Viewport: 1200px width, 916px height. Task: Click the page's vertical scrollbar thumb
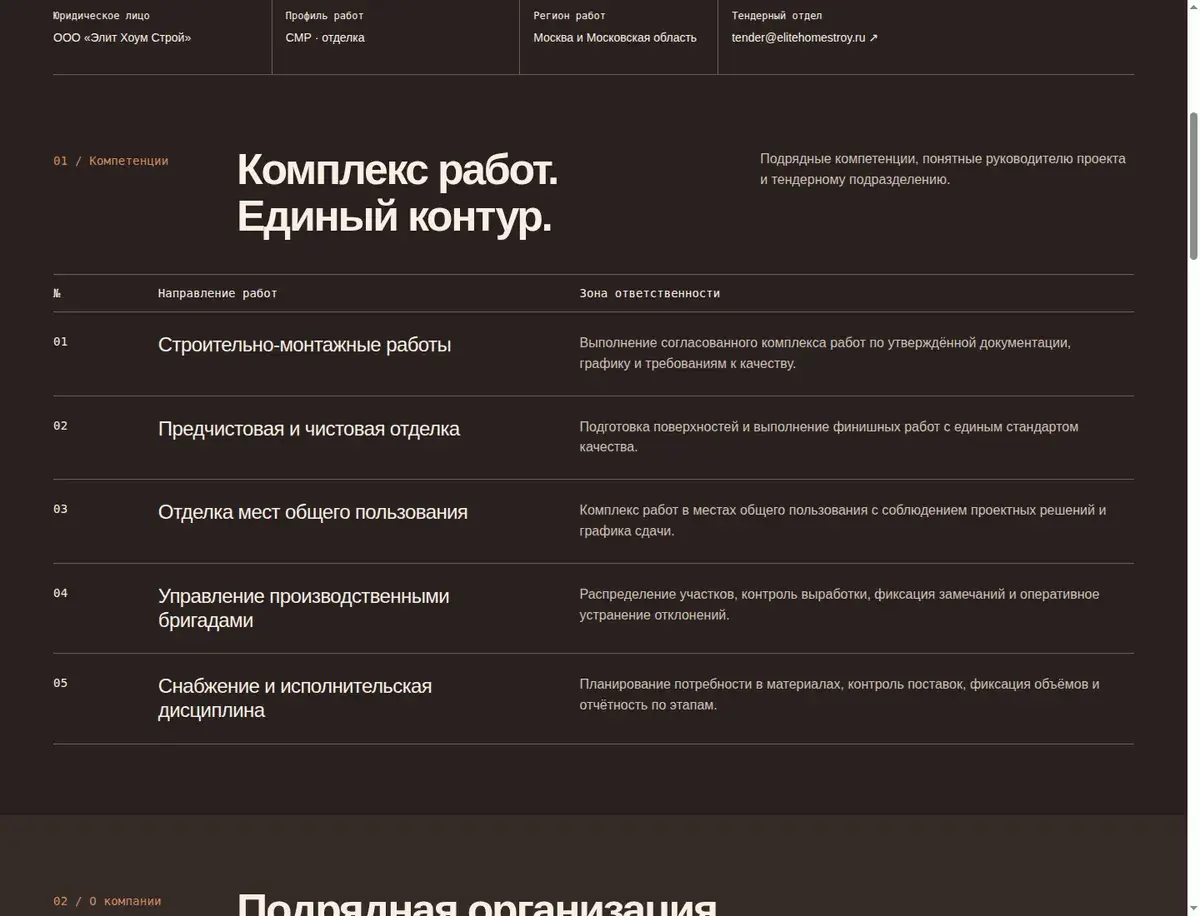(x=1193, y=185)
